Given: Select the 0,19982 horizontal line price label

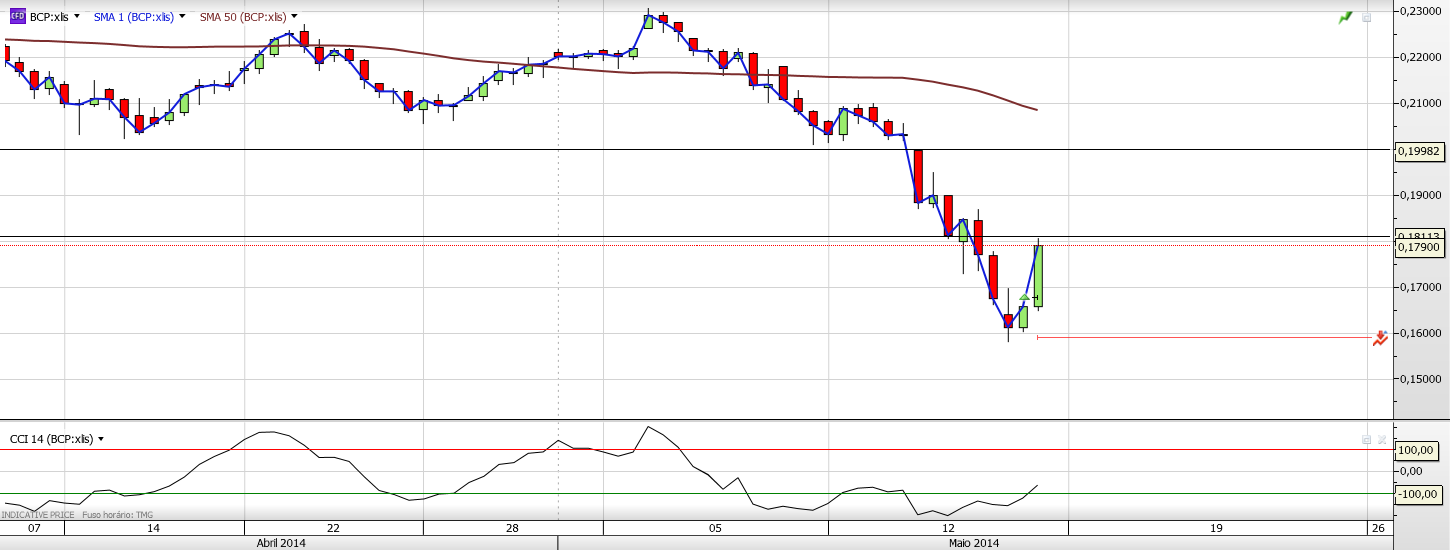Looking at the screenshot, I should 1418,150.
